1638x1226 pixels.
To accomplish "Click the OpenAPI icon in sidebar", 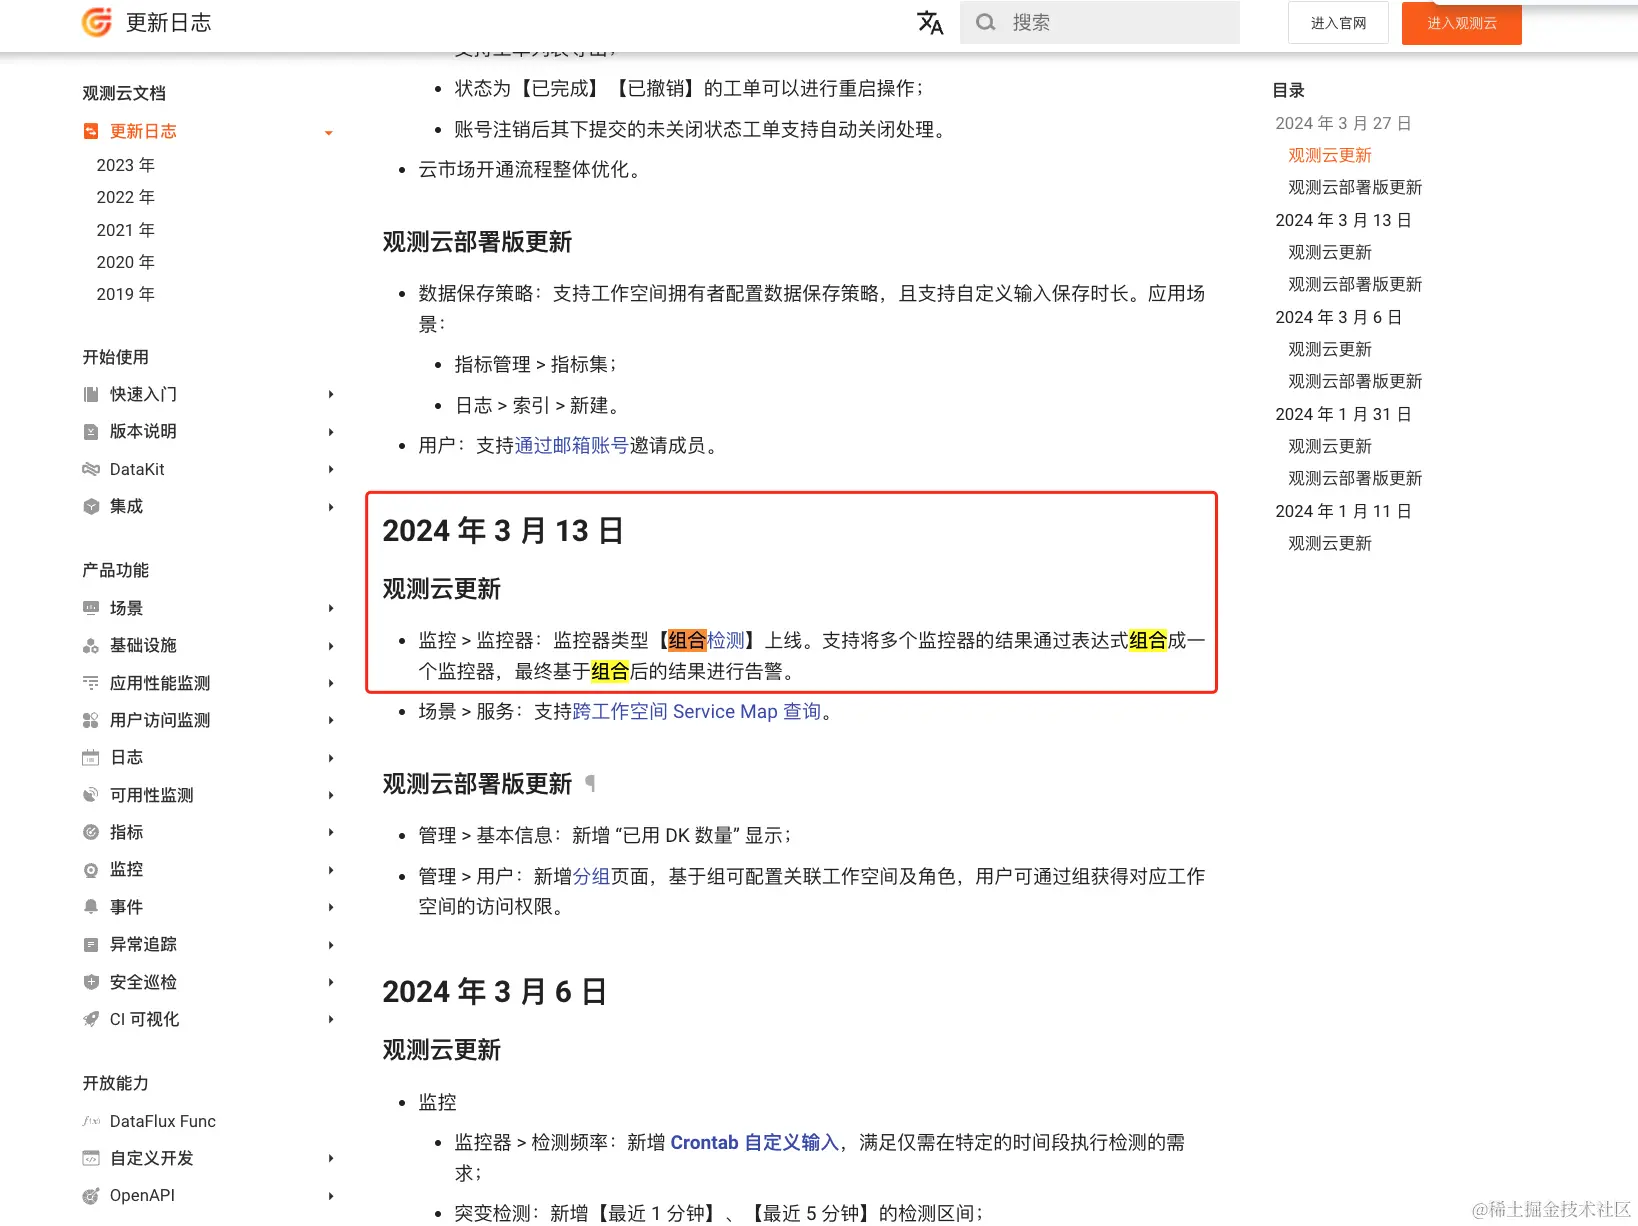I will coord(91,1195).
